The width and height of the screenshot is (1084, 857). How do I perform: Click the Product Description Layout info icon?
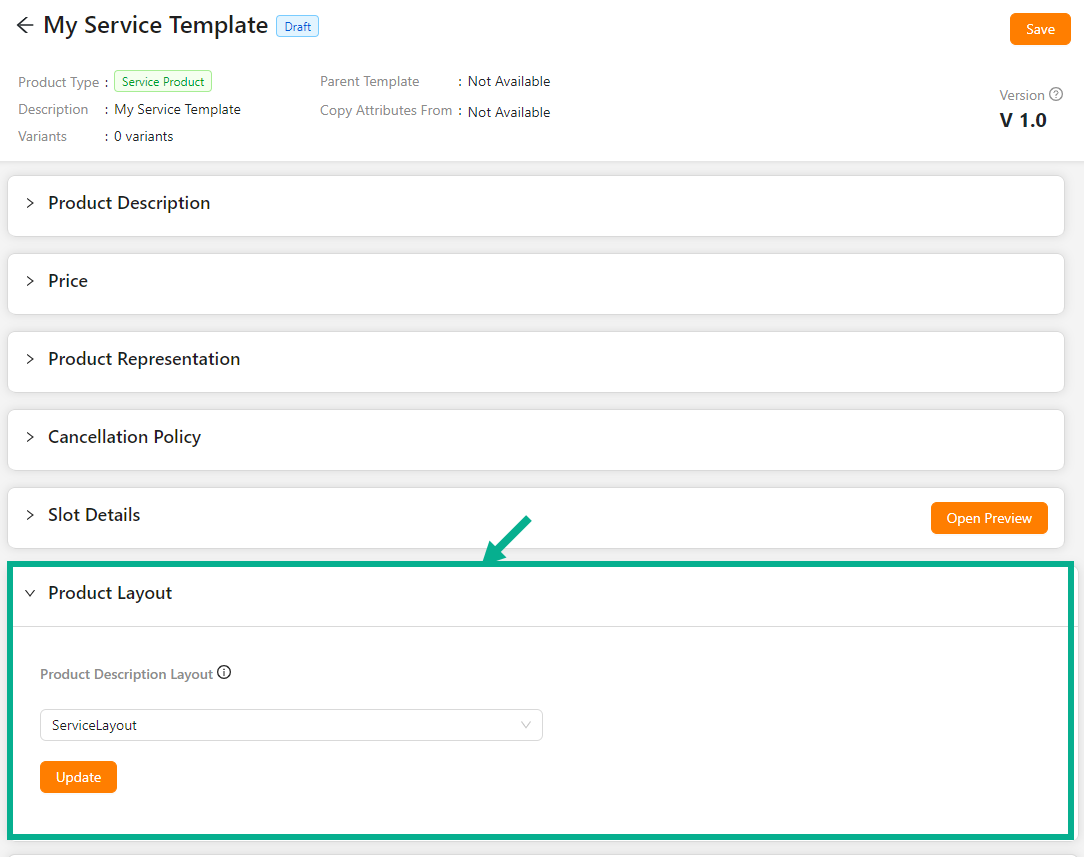pos(224,673)
